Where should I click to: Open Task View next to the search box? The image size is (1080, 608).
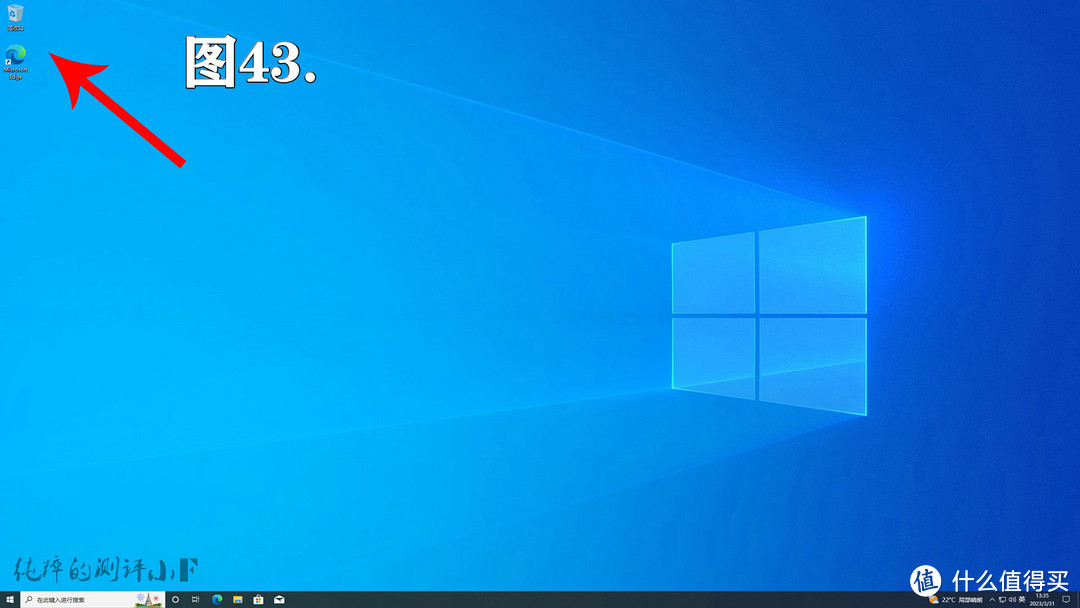(x=194, y=600)
